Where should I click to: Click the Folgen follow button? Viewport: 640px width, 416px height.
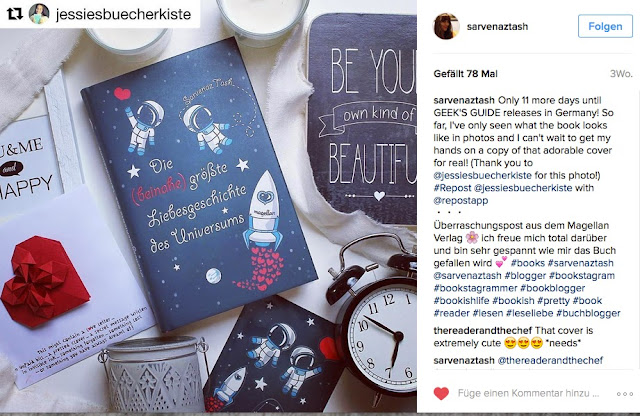click(x=605, y=27)
